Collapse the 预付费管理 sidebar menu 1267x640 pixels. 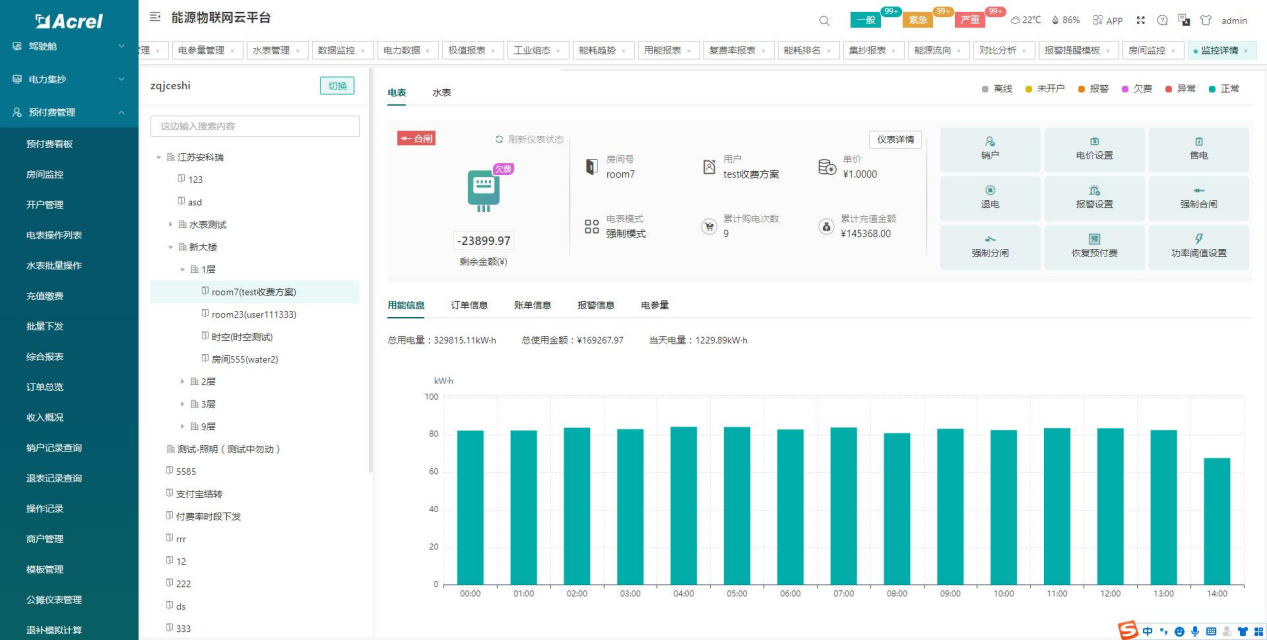pos(69,112)
